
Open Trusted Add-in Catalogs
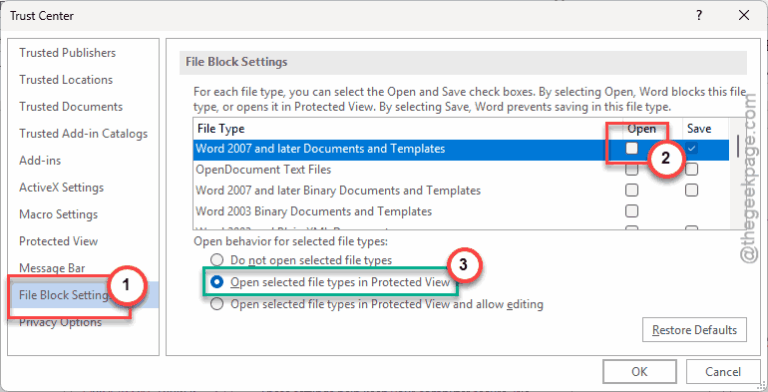tap(83, 134)
